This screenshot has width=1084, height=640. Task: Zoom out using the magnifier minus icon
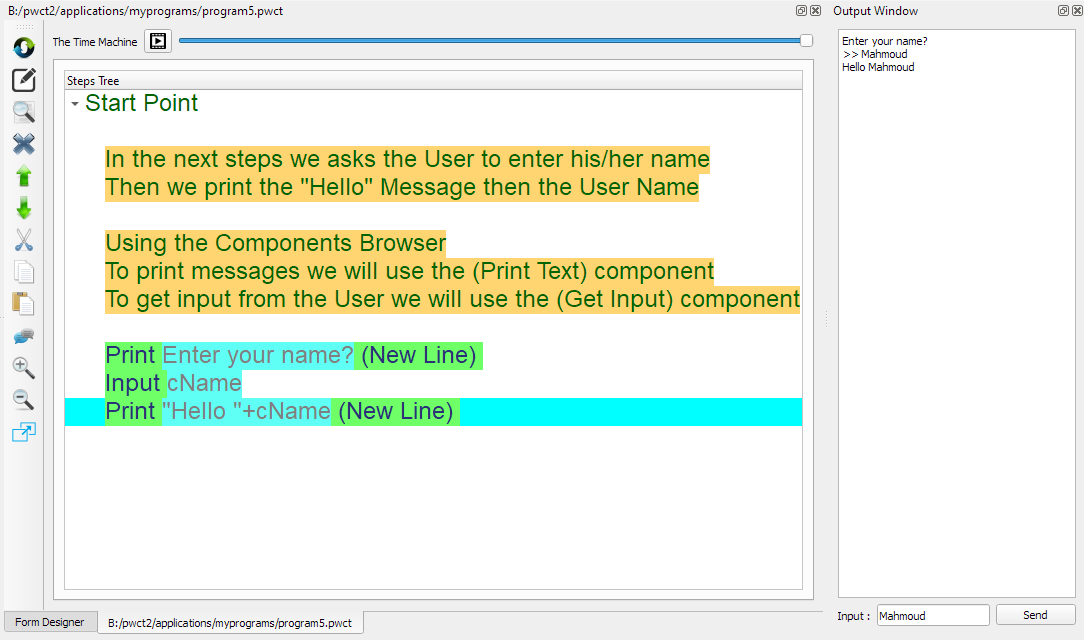click(x=24, y=400)
